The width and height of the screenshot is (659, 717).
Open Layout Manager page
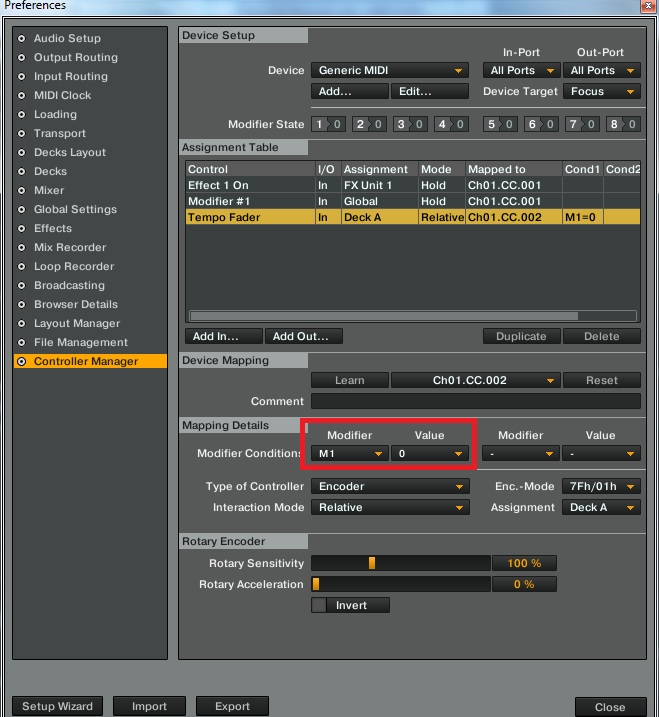click(x=77, y=323)
